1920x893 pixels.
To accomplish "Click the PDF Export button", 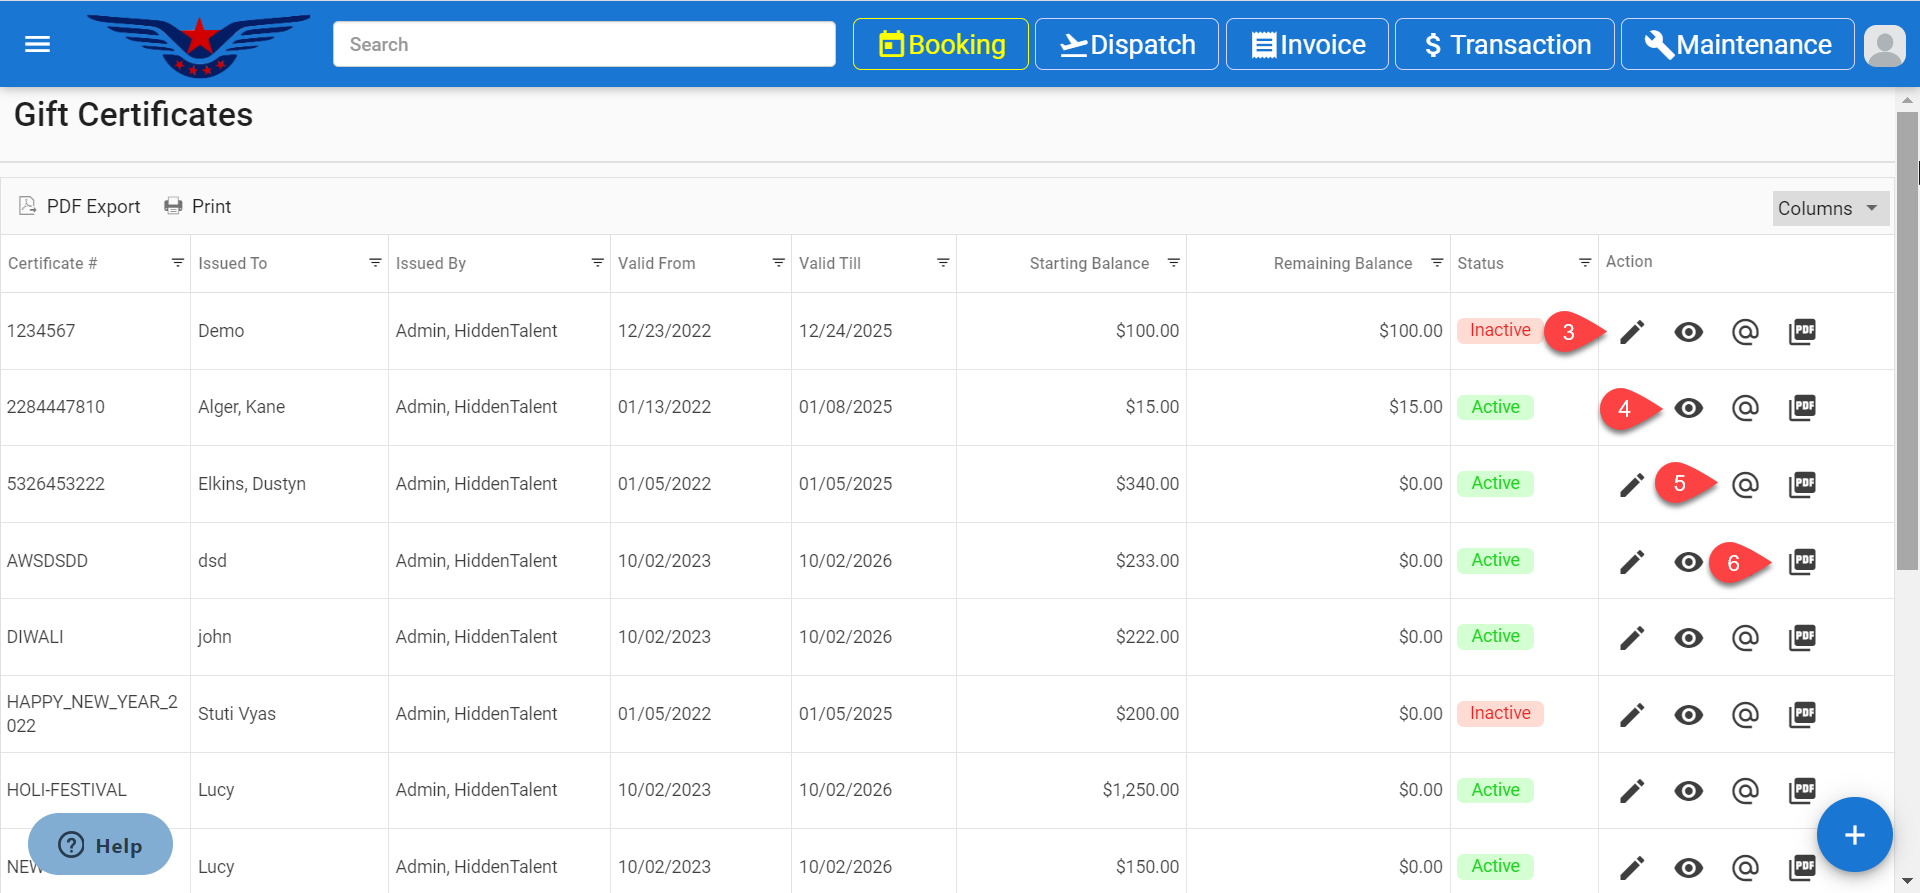I will point(80,206).
